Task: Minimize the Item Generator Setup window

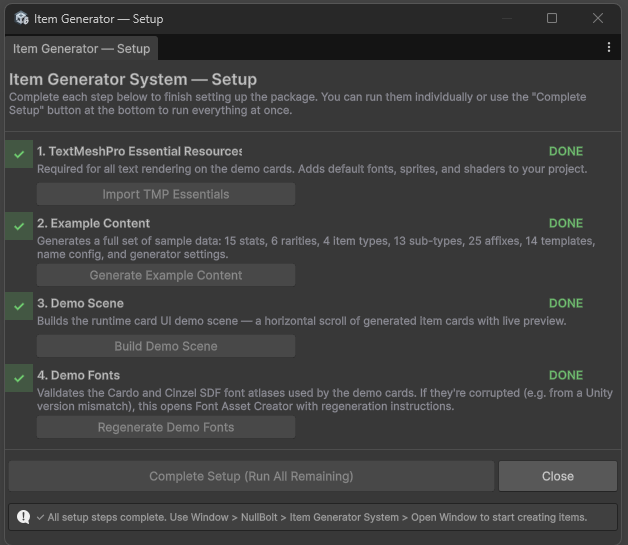Action: (507, 18)
